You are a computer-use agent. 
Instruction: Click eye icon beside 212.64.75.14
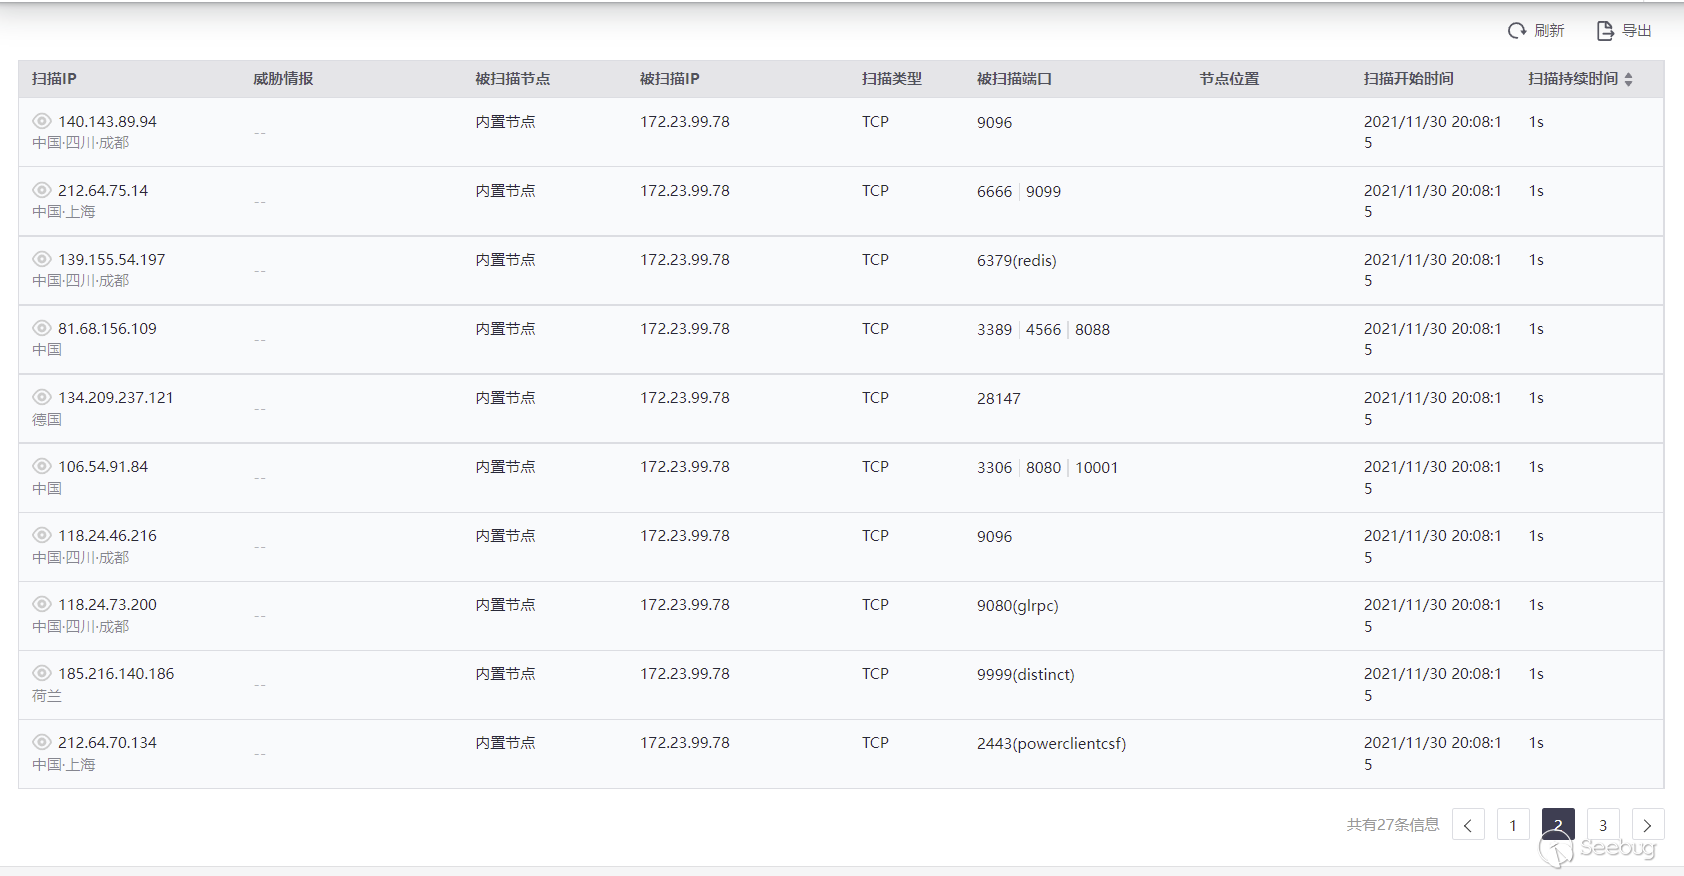tap(42, 190)
